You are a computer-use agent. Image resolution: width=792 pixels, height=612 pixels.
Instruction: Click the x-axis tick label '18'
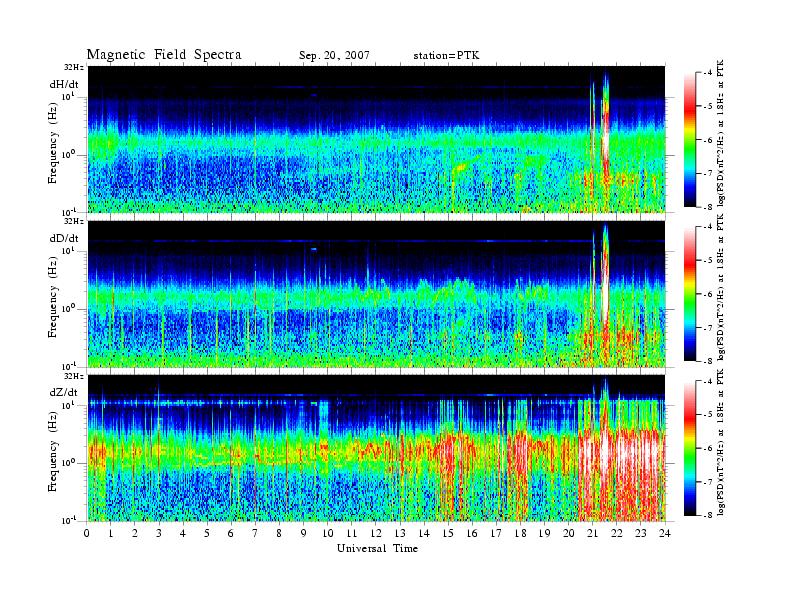click(520, 533)
